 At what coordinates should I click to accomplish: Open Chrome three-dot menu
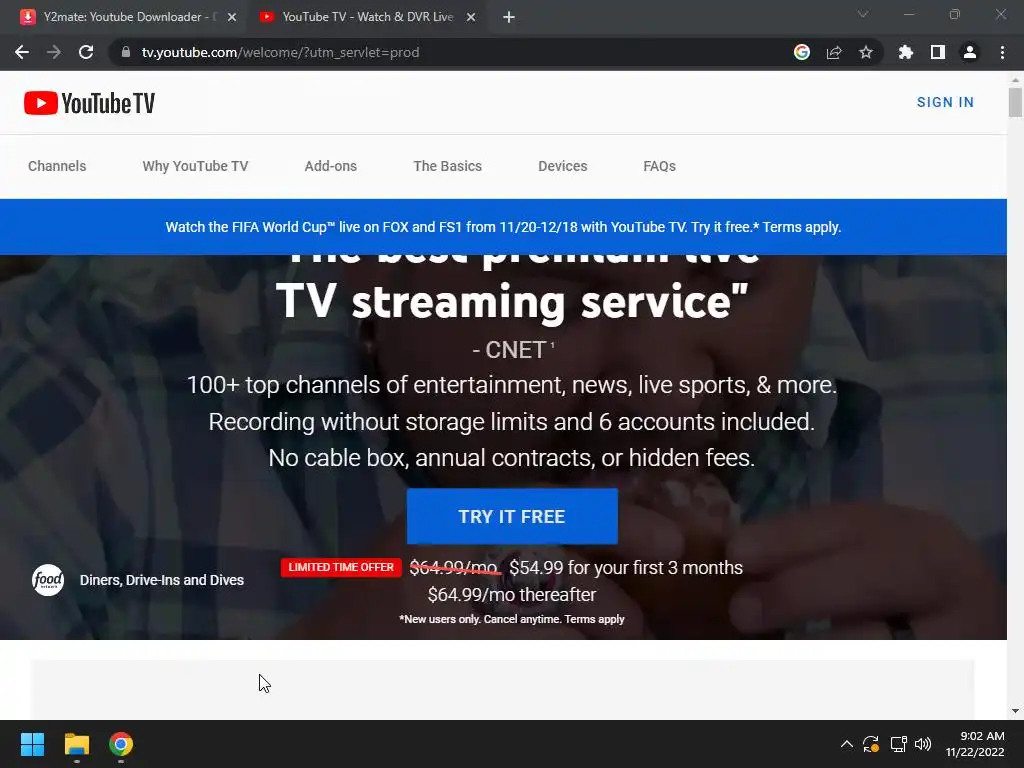1002,52
